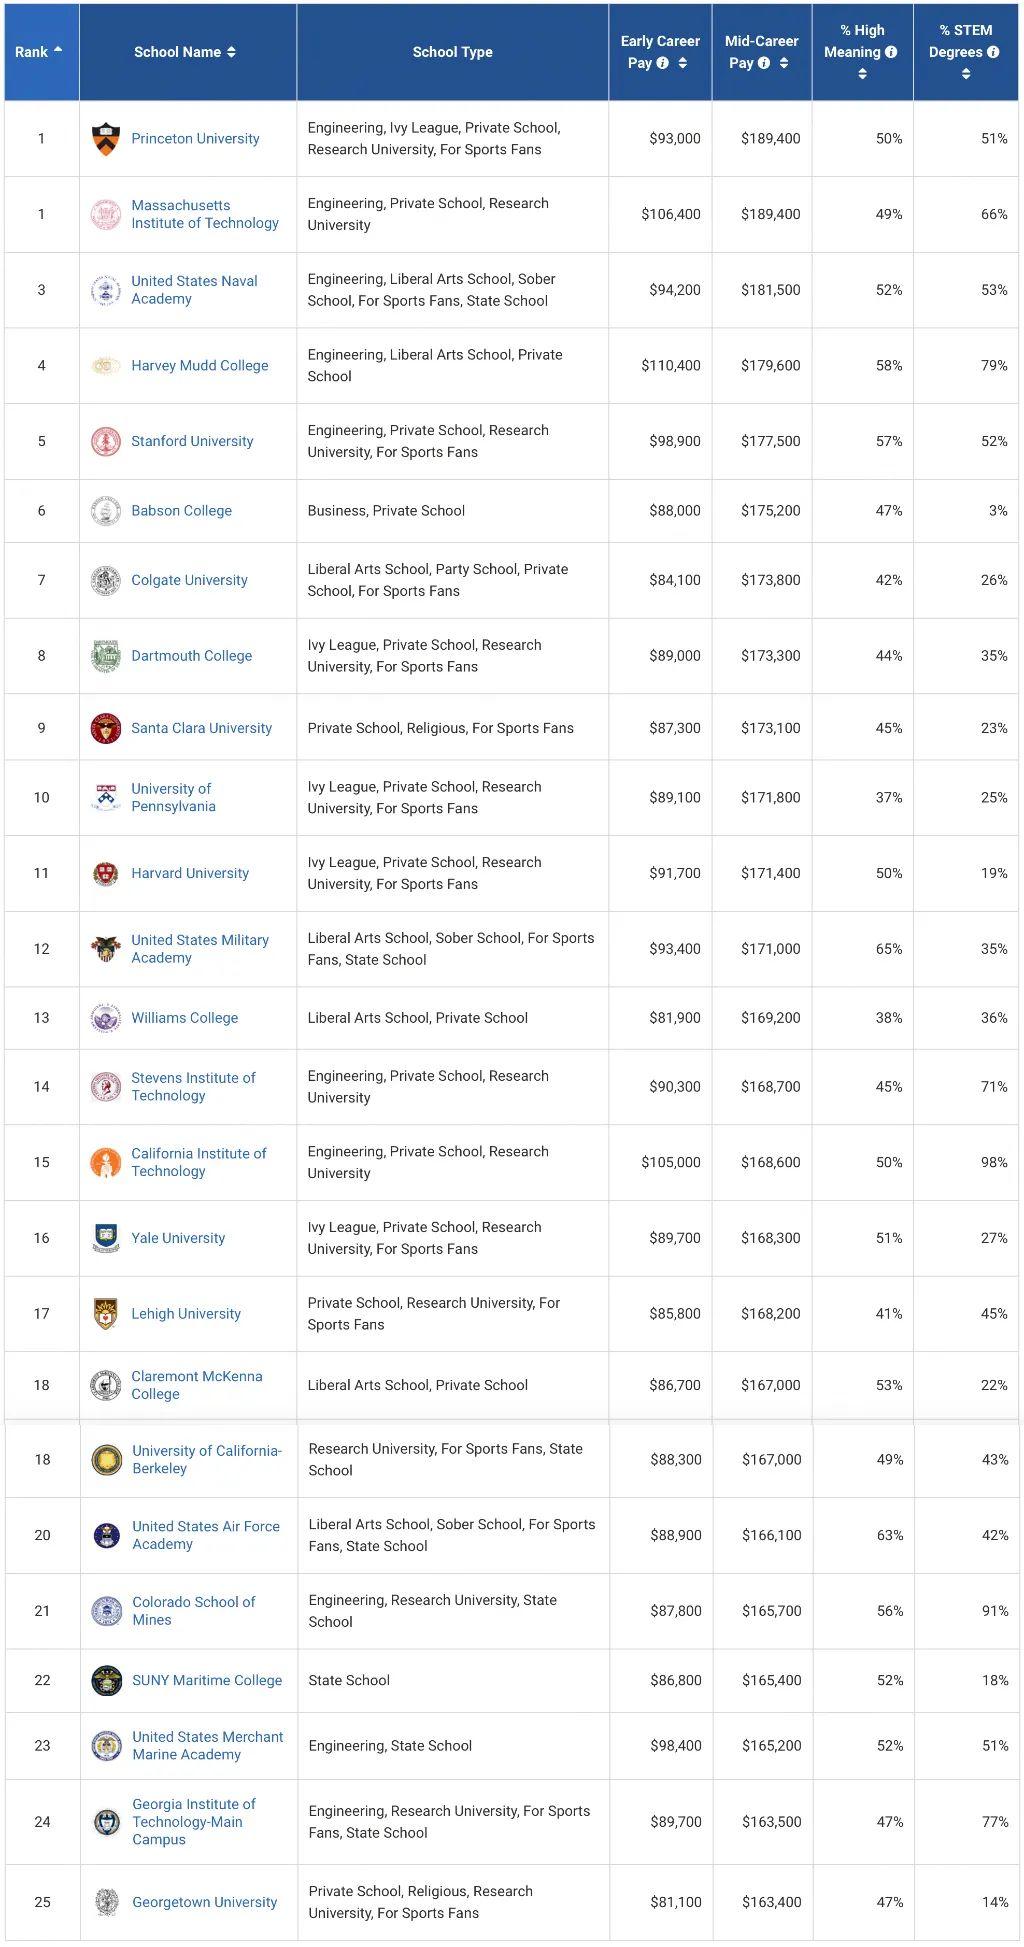Click the School Type column header
Screen dimensions: 1024x1947
pyautogui.click(x=452, y=52)
